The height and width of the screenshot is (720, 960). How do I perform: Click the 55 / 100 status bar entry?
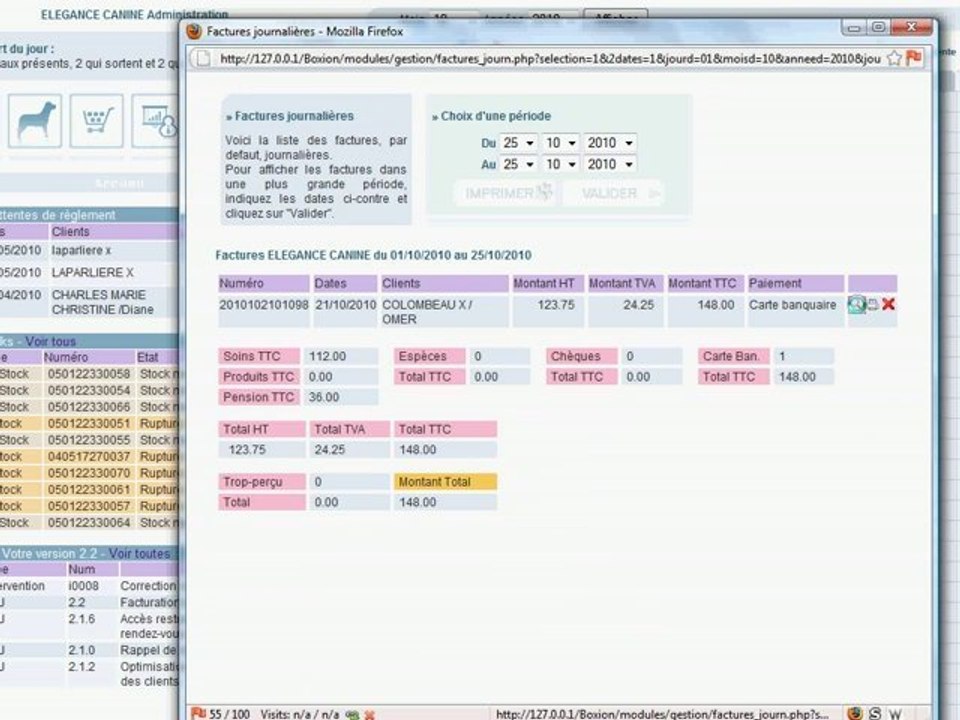click(x=230, y=714)
